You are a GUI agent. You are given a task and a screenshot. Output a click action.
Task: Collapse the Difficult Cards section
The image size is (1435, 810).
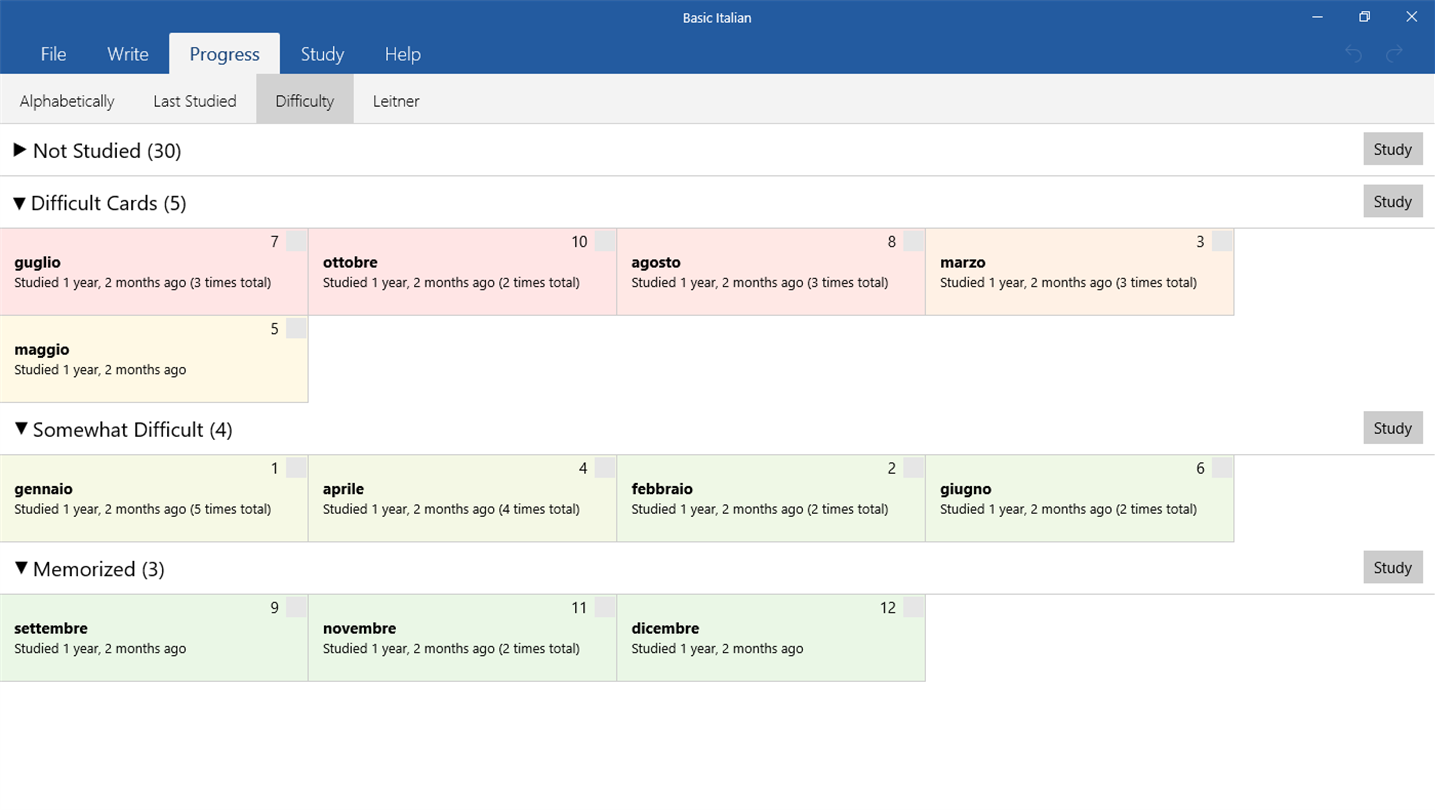pos(19,203)
